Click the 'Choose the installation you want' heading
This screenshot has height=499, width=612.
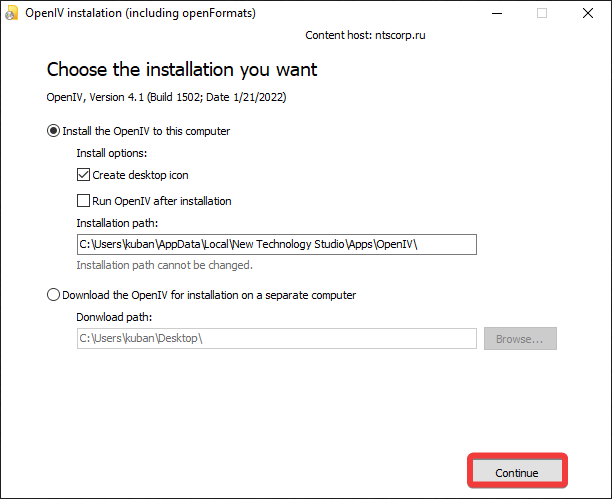coord(182,70)
